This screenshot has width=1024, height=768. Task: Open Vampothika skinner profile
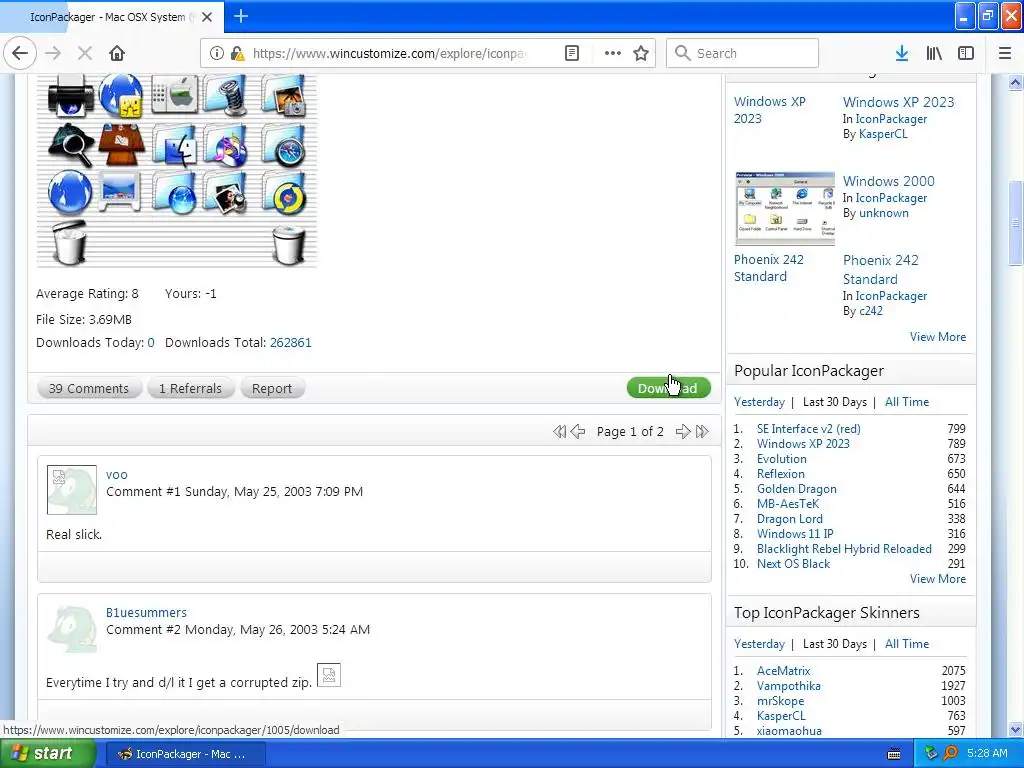coord(789,686)
